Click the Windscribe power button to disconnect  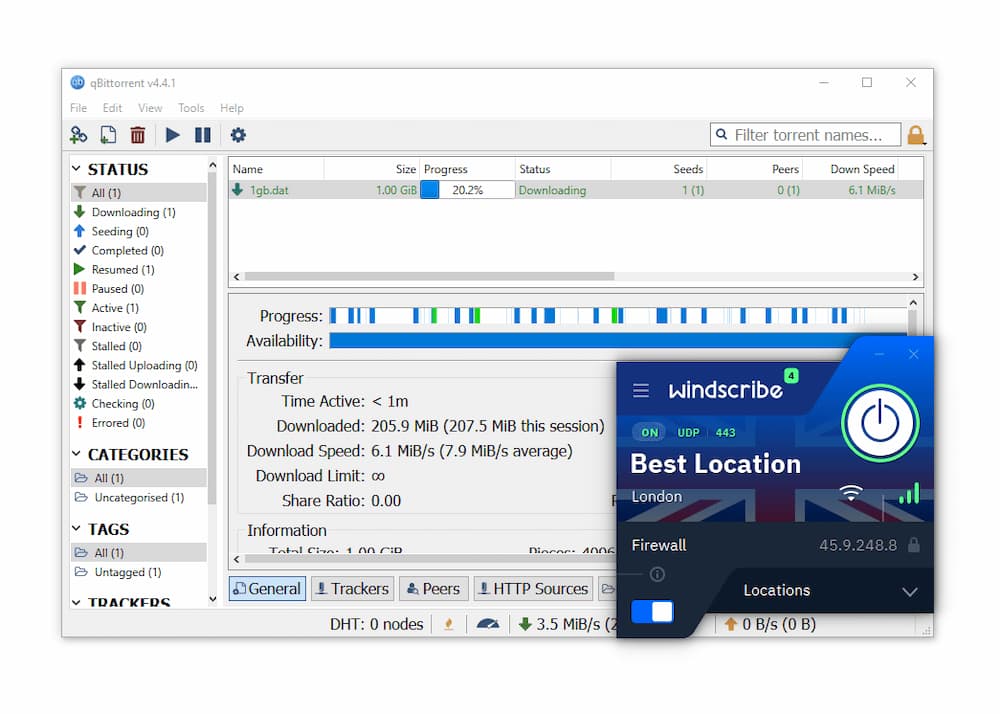(x=881, y=422)
